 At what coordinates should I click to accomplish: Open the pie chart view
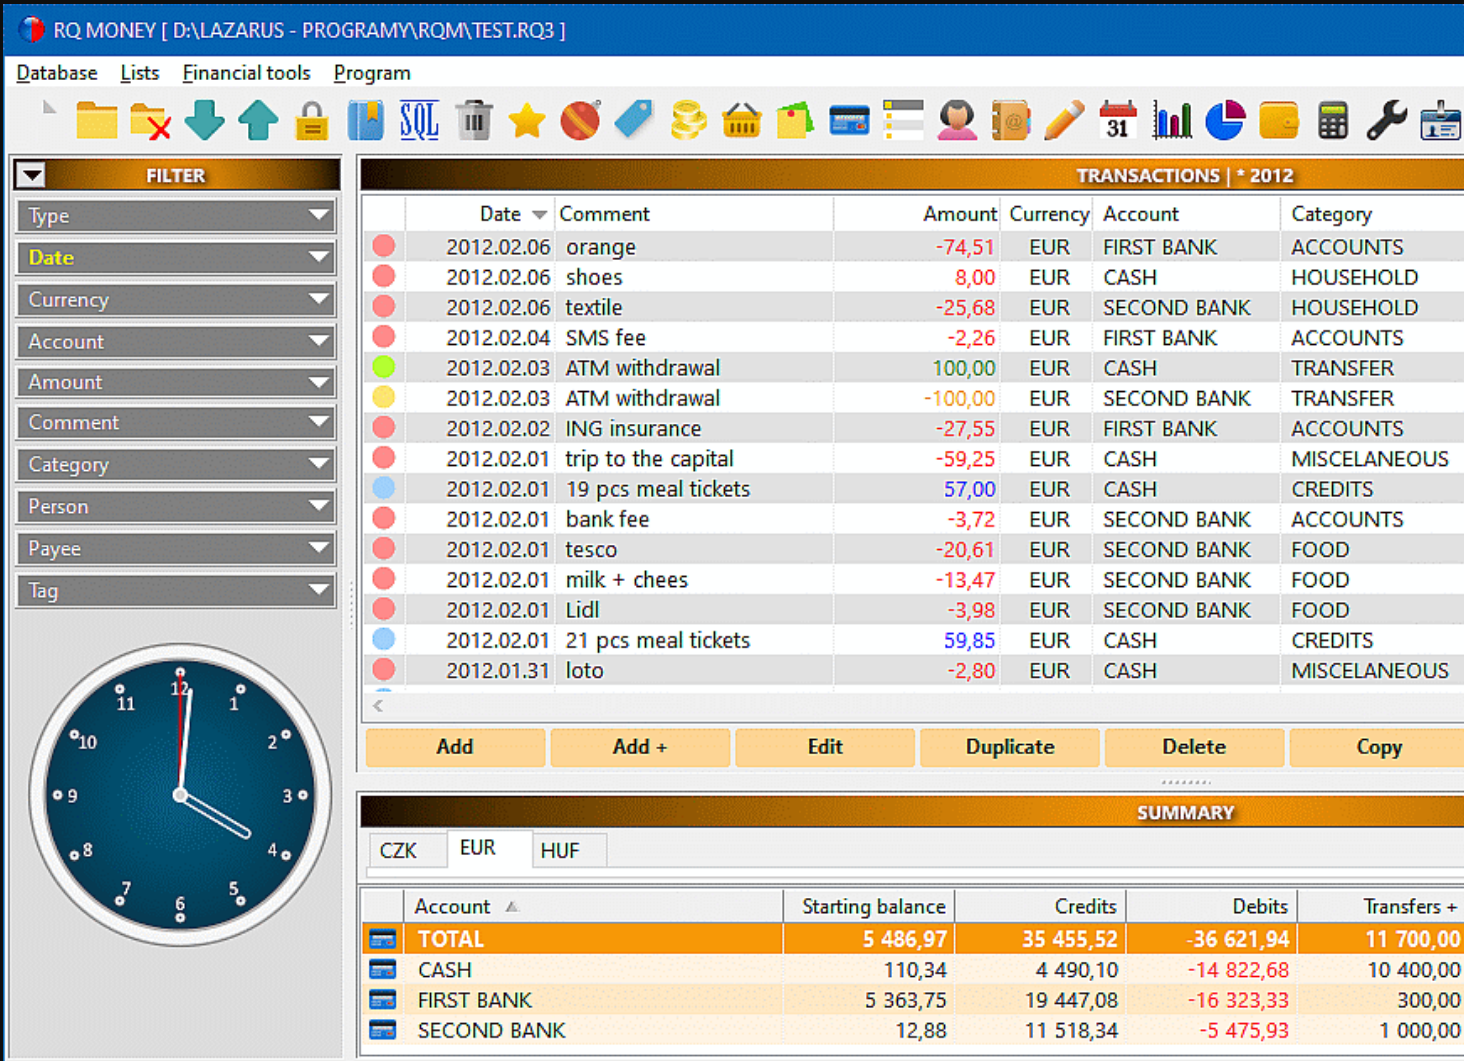pyautogui.click(x=1224, y=120)
